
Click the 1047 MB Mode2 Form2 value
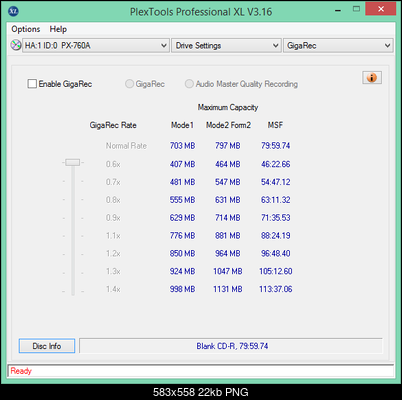click(228, 271)
